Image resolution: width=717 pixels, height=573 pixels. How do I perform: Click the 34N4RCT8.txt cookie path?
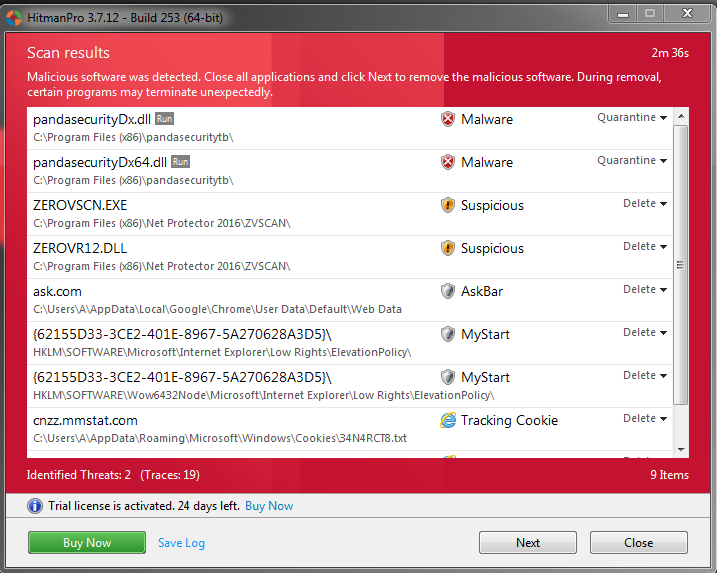click(x=220, y=438)
